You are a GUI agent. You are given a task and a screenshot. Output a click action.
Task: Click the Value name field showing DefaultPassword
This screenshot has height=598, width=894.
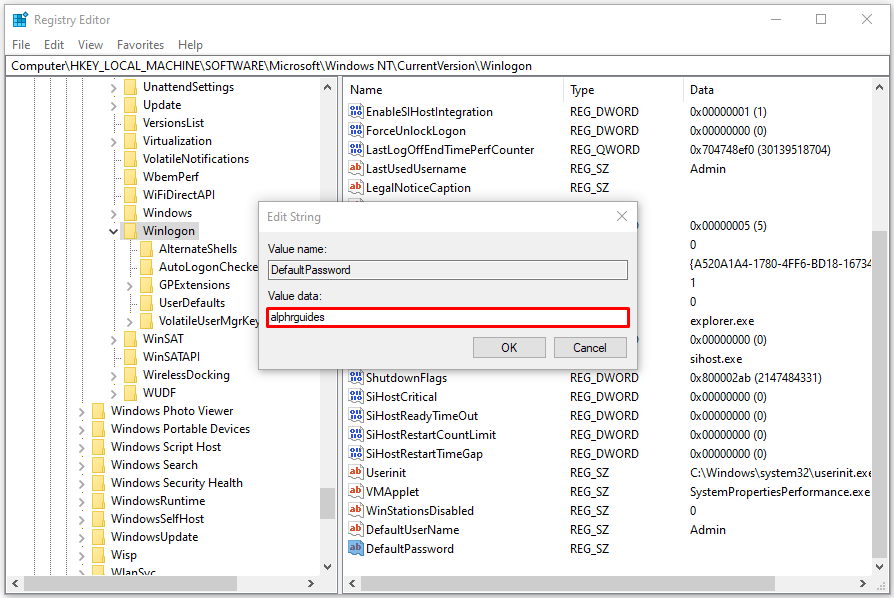click(448, 270)
